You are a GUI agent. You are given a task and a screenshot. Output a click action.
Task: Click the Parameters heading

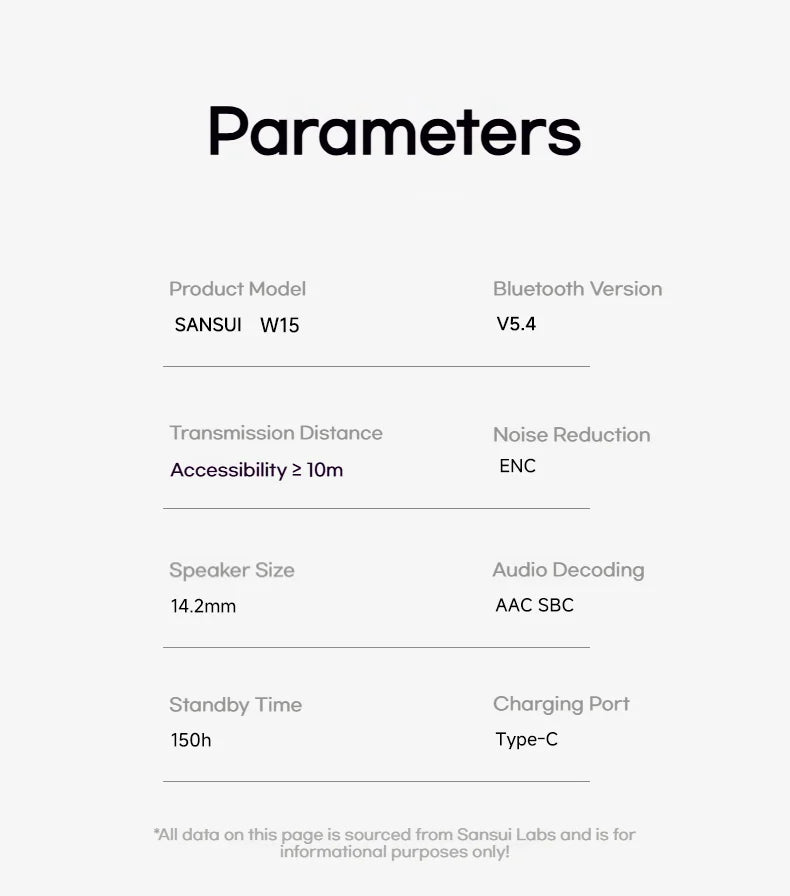pyautogui.click(x=394, y=132)
